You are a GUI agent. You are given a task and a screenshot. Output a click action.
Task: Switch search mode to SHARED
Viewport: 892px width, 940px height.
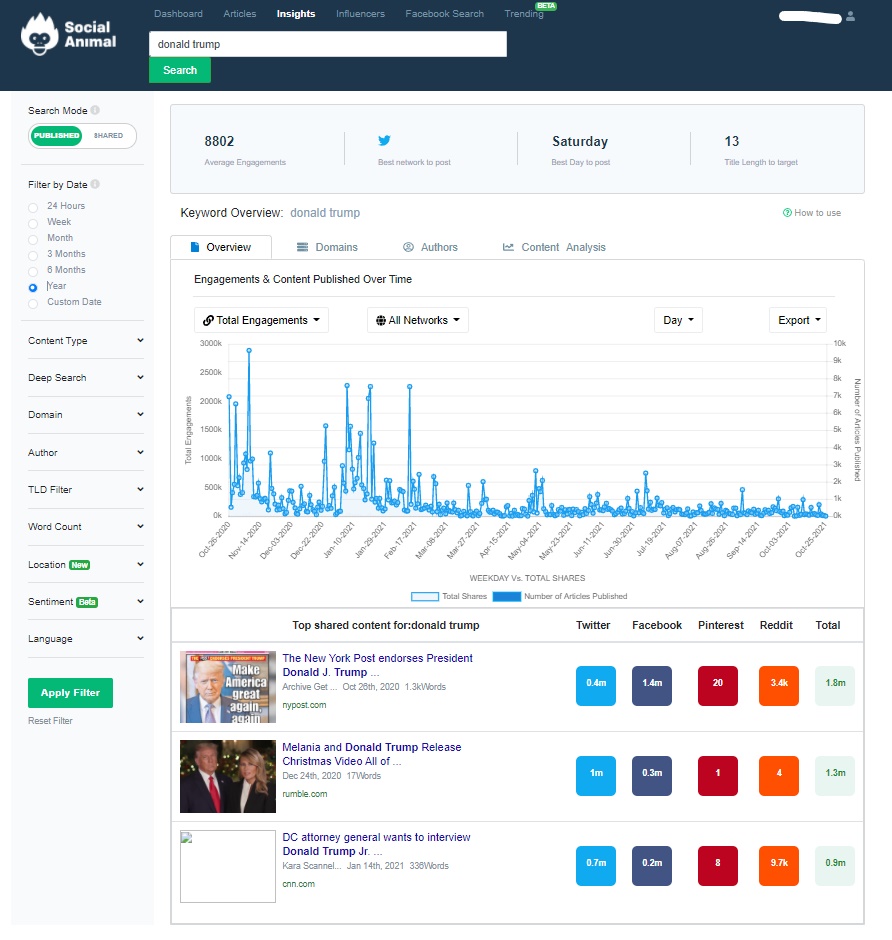(109, 135)
